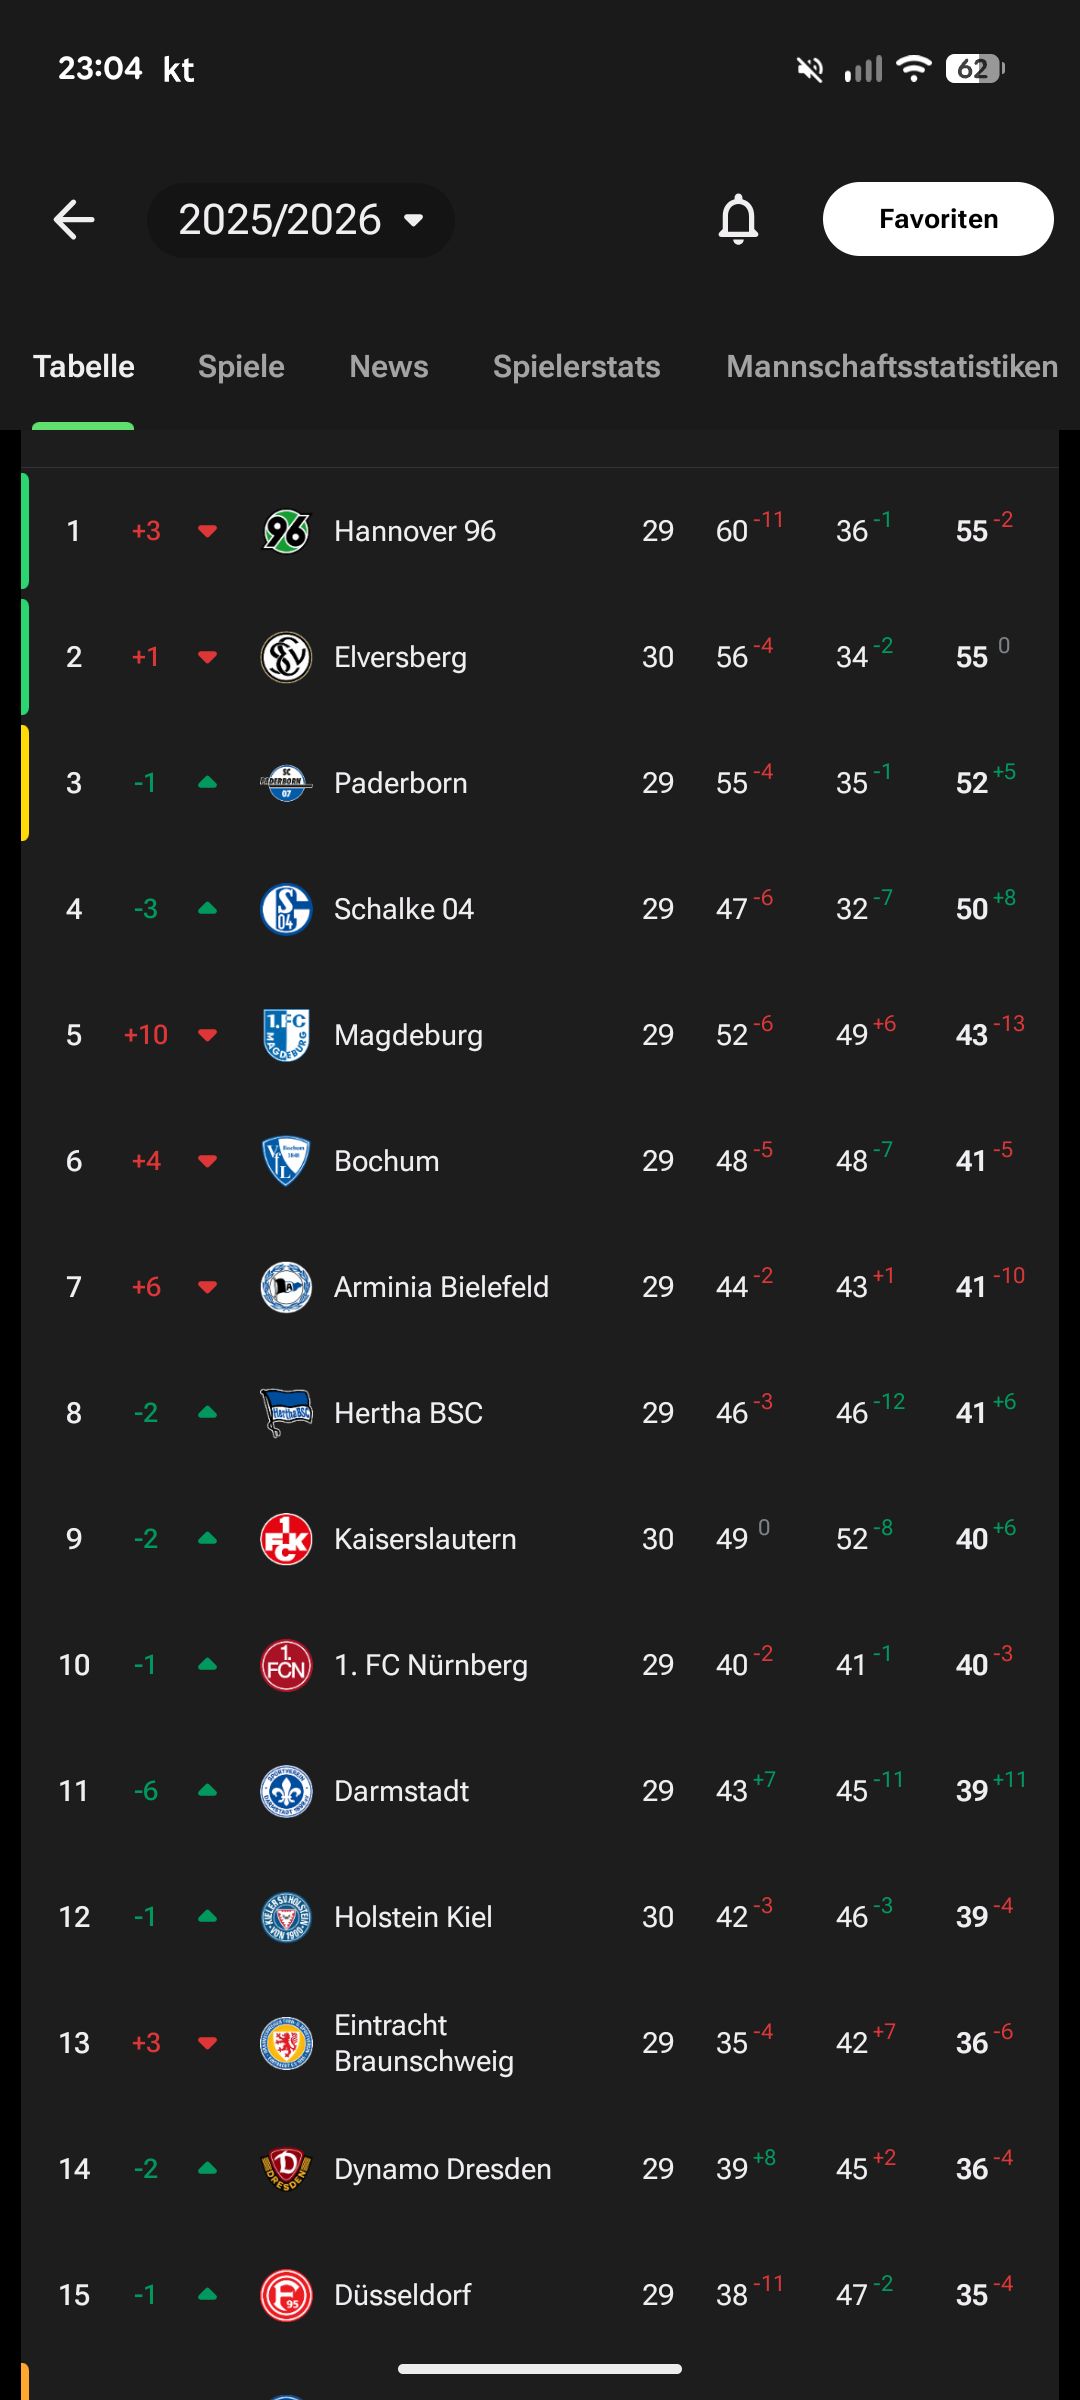Tap the Hannover 96 club crest
Image resolution: width=1080 pixels, height=2400 pixels.
coord(286,531)
